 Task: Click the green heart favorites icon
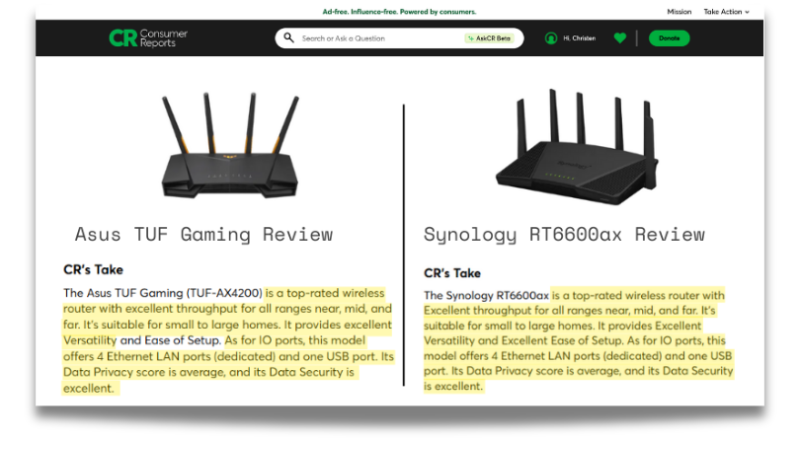(x=620, y=38)
